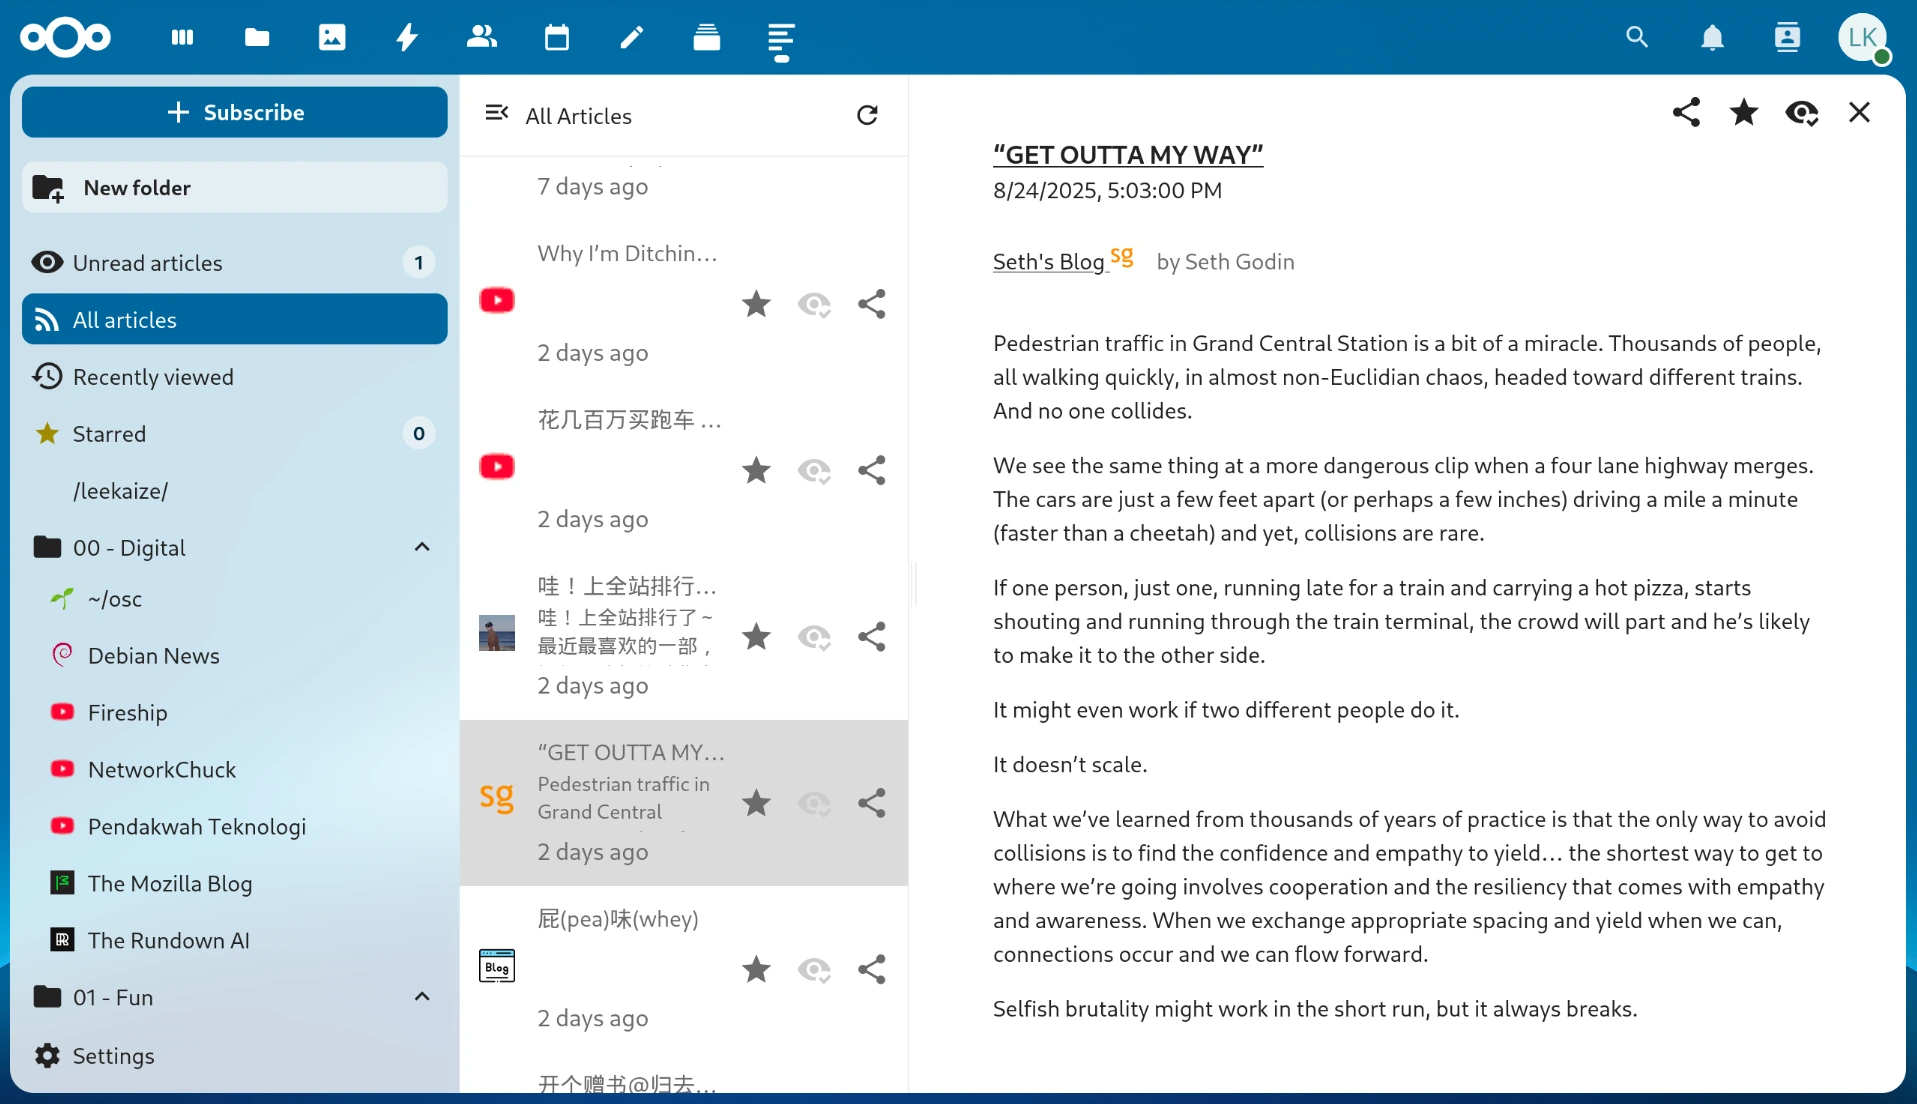The height and width of the screenshot is (1104, 1917).
Task: Star the 'Why I'm Ditchin…' article
Action: [x=757, y=304]
